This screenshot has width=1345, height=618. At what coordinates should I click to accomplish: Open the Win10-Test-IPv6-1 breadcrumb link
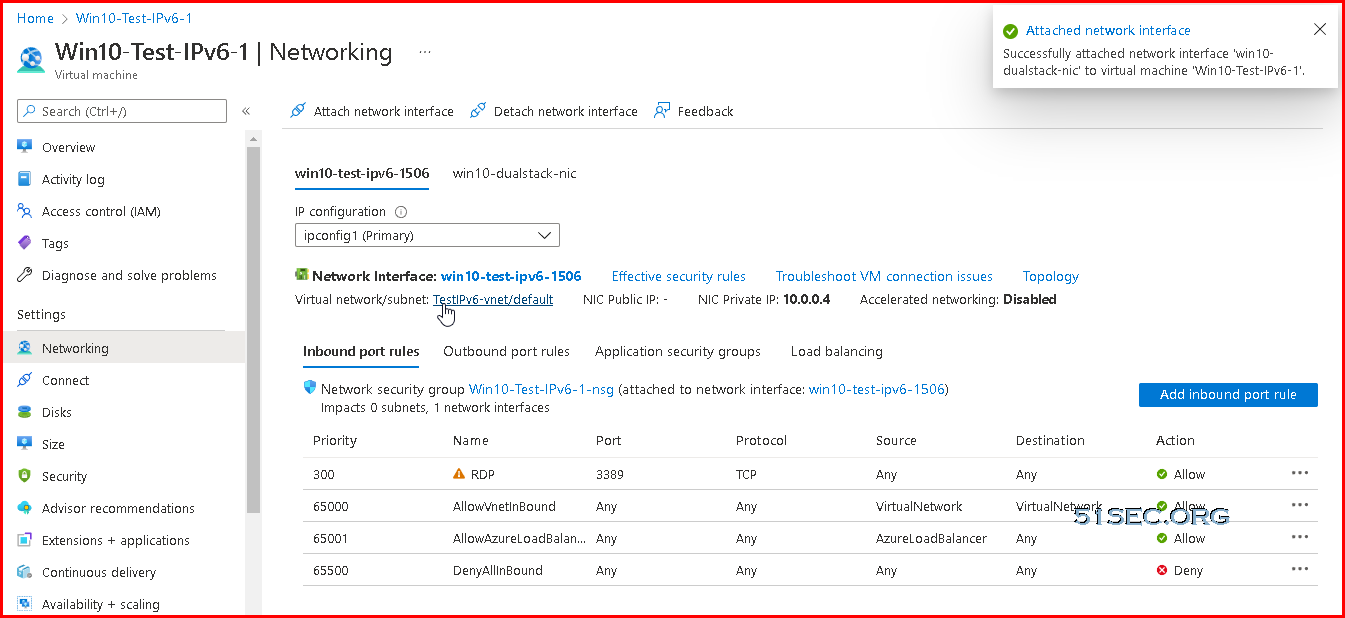click(134, 18)
